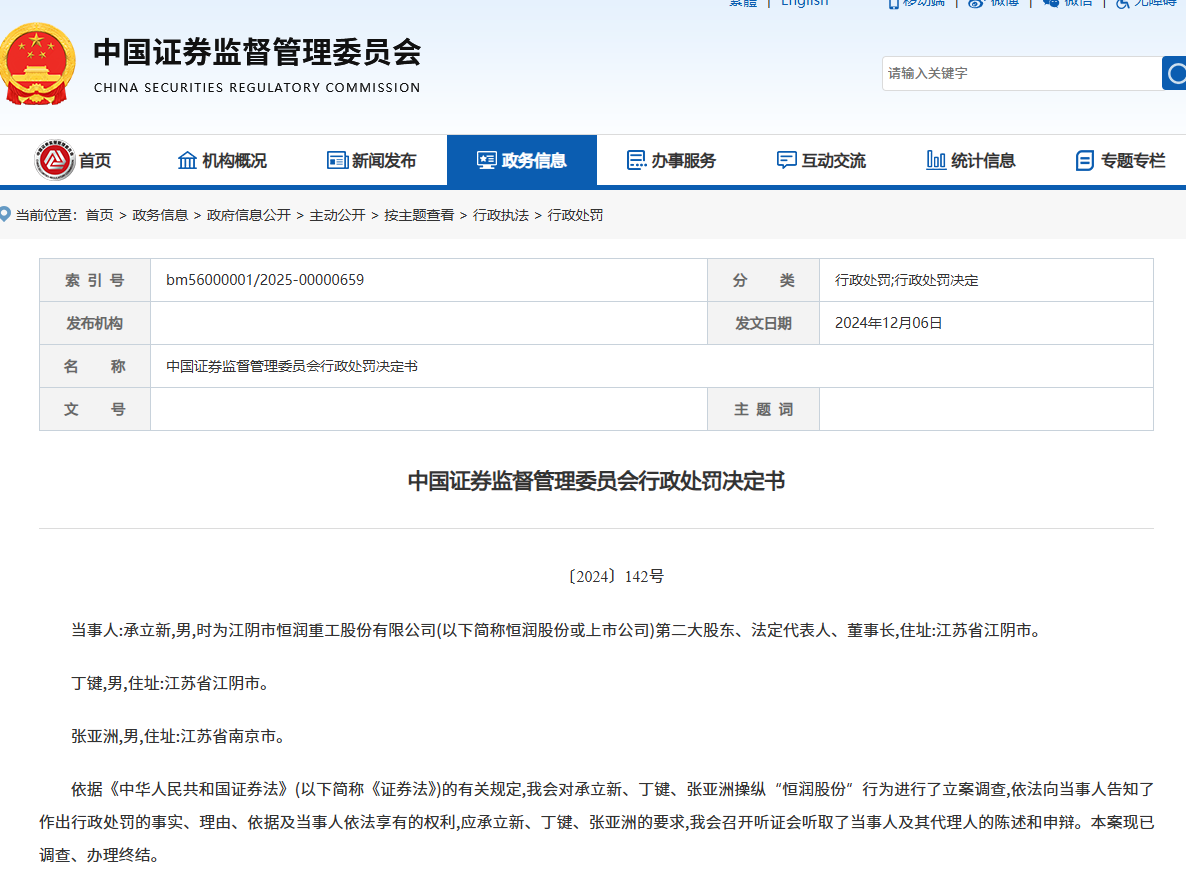Click the 移动端 mobile phone icon

pyautogui.click(x=895, y=5)
